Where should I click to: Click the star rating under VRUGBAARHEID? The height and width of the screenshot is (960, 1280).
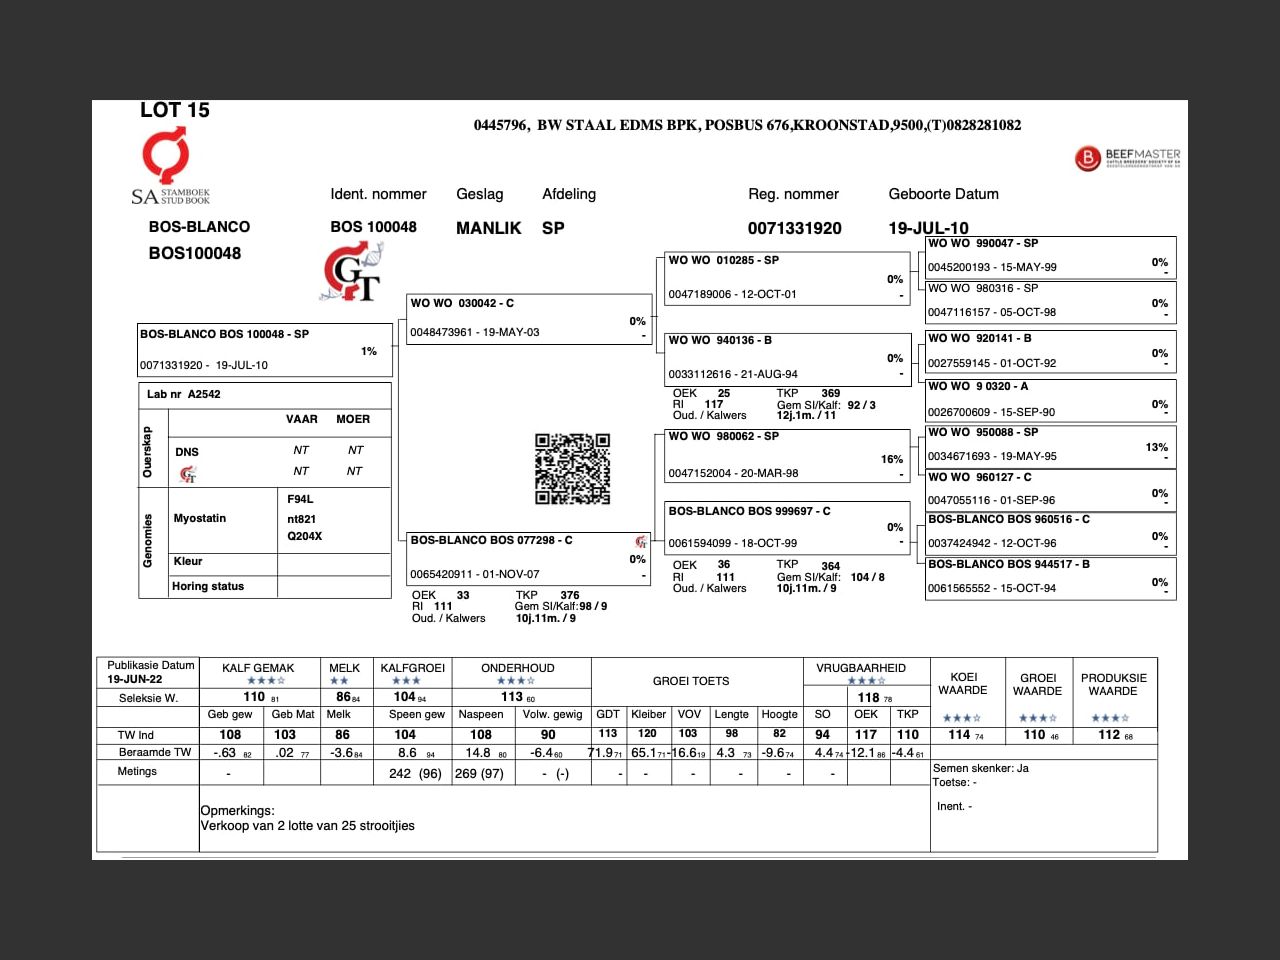coord(866,681)
